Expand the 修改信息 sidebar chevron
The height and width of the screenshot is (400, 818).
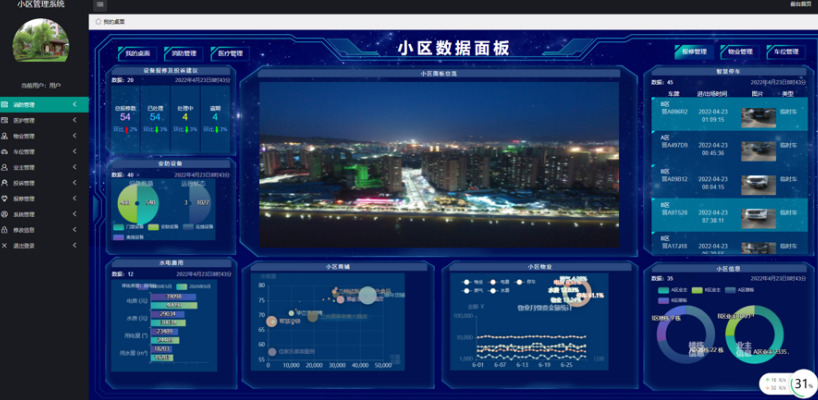click(x=75, y=230)
